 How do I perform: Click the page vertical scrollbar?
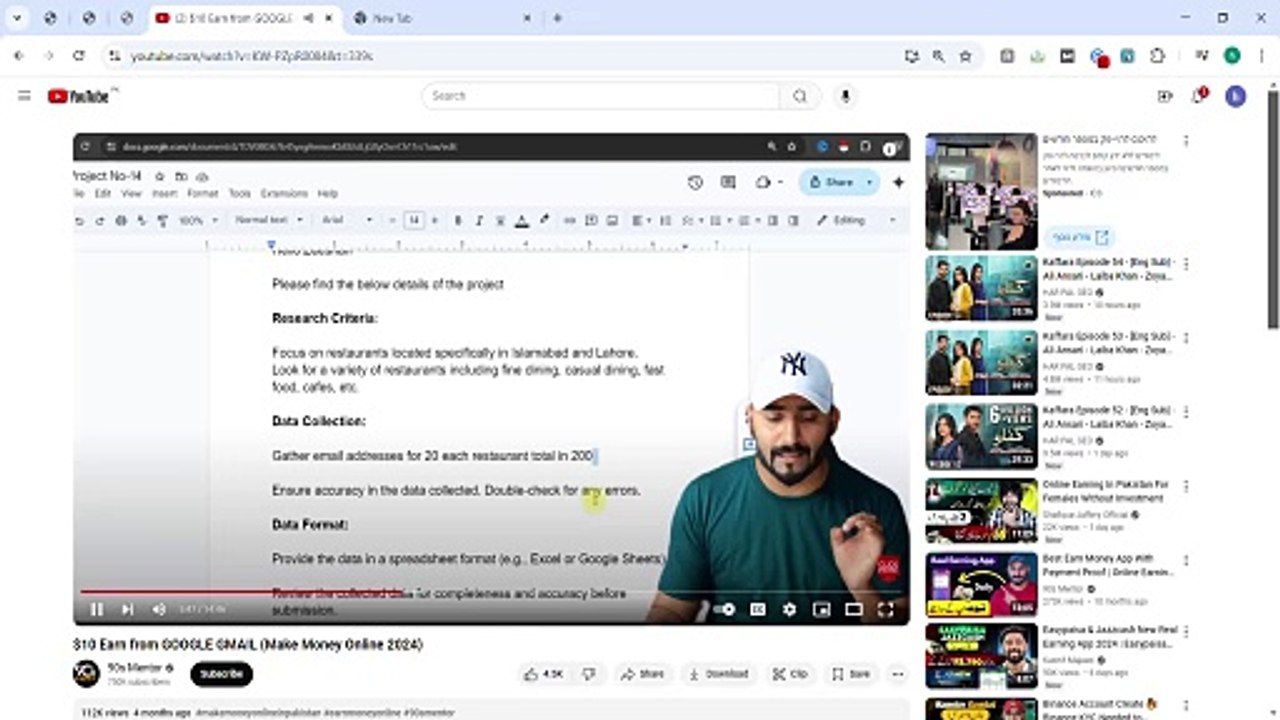tap(1273, 208)
